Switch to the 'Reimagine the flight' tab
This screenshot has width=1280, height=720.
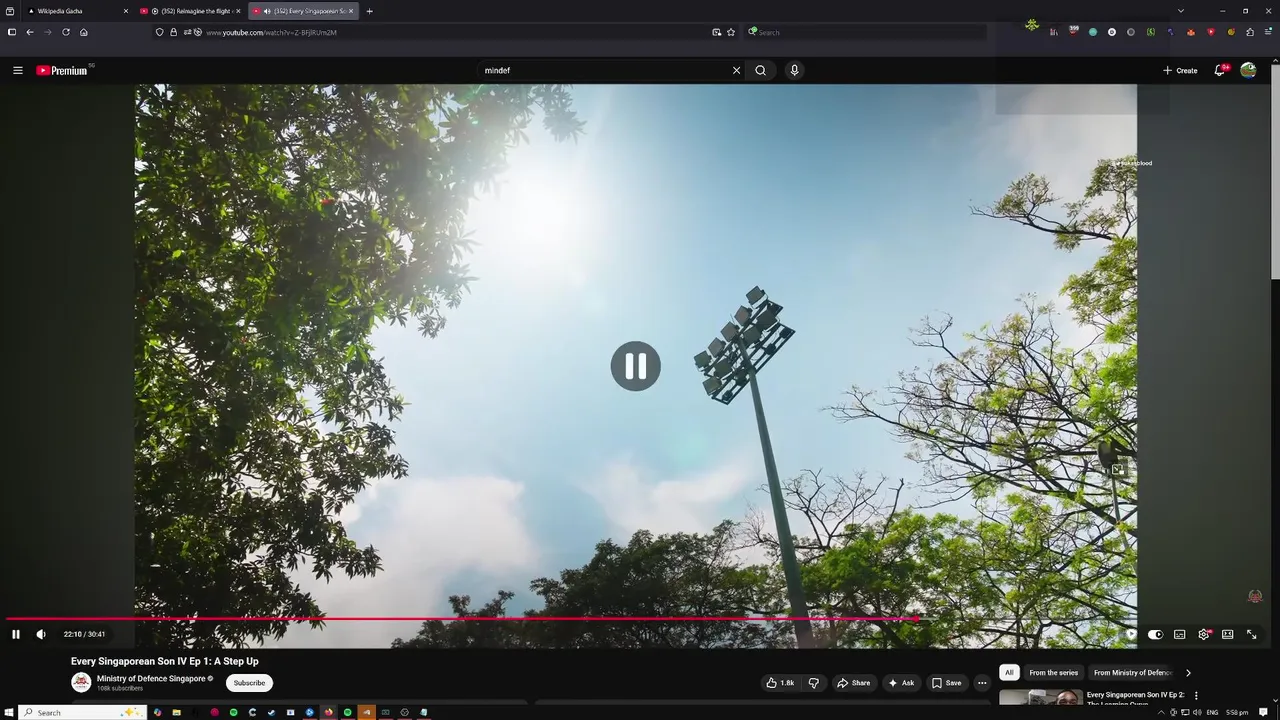[x=190, y=11]
